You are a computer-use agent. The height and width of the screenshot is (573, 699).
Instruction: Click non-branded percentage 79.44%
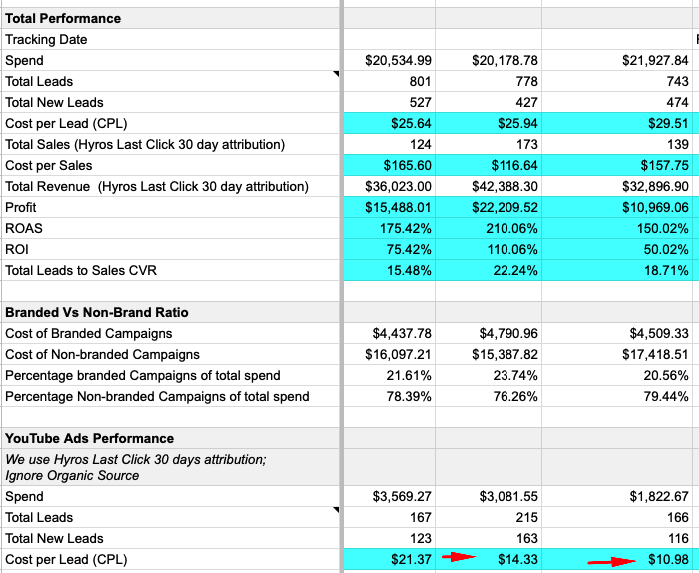617,396
